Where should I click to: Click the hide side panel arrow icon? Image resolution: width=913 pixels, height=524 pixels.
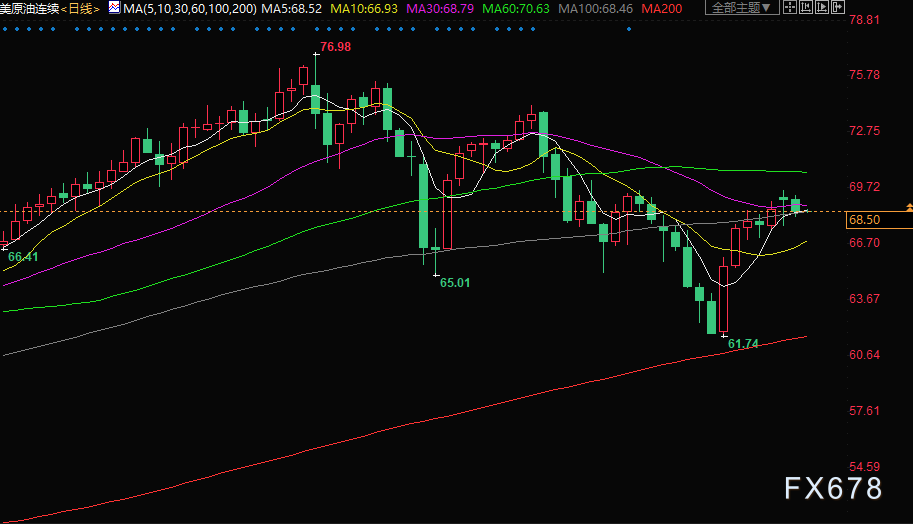point(837,8)
